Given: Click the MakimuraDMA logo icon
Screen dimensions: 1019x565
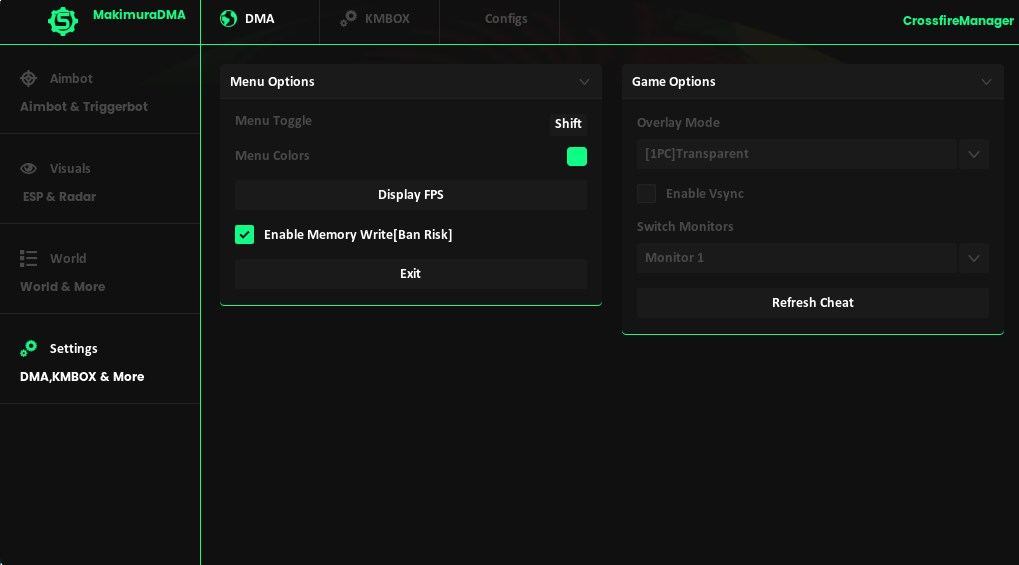Looking at the screenshot, I should click(x=63, y=21).
